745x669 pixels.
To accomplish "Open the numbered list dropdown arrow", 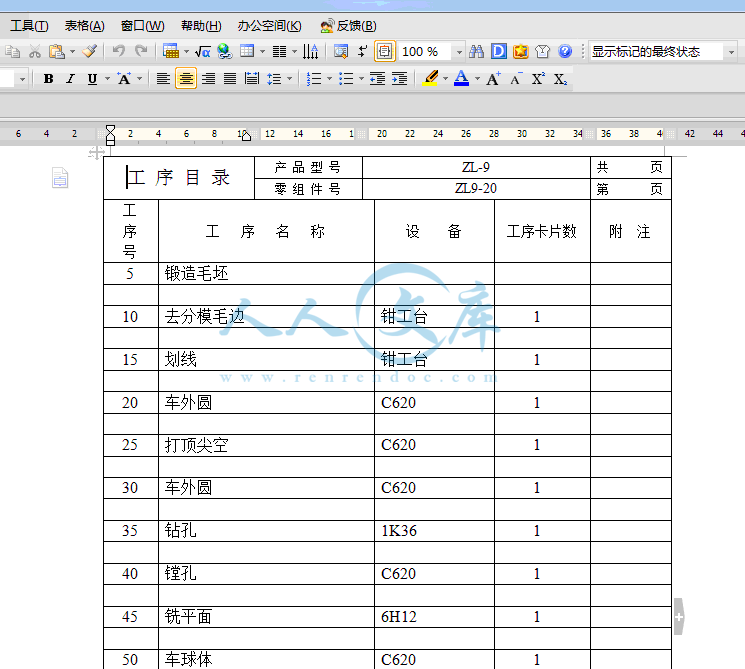I will click(x=329, y=79).
